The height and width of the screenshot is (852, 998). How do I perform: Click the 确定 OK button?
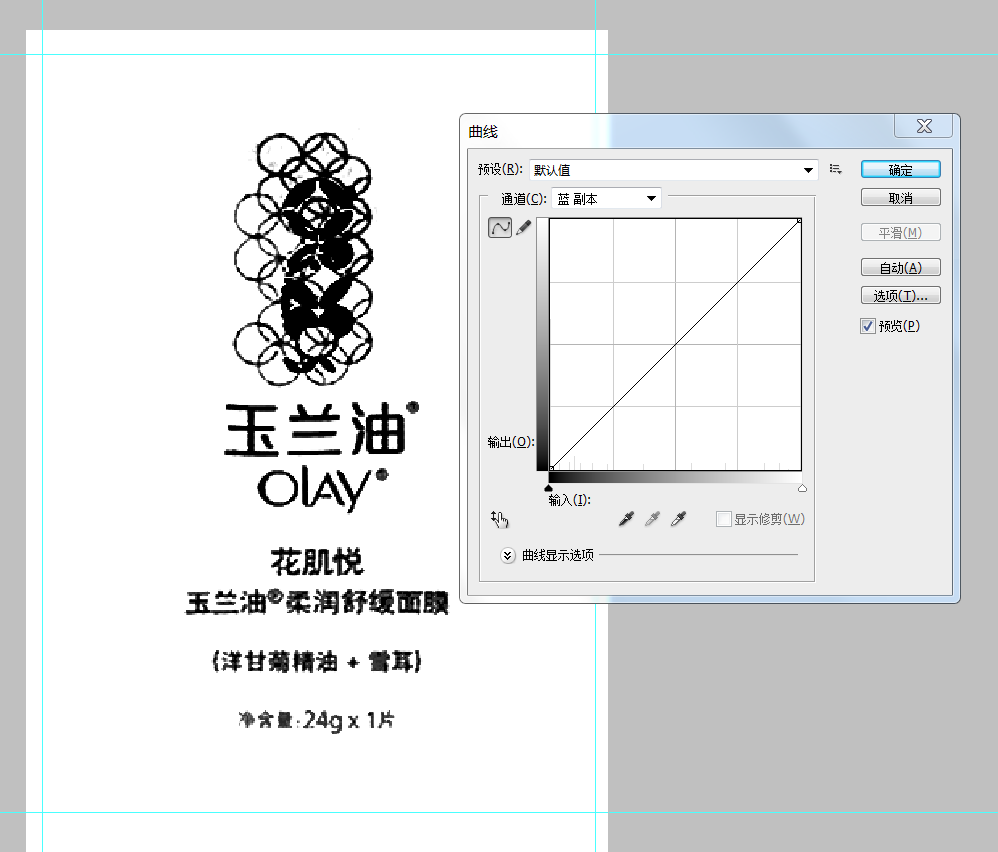[x=901, y=170]
